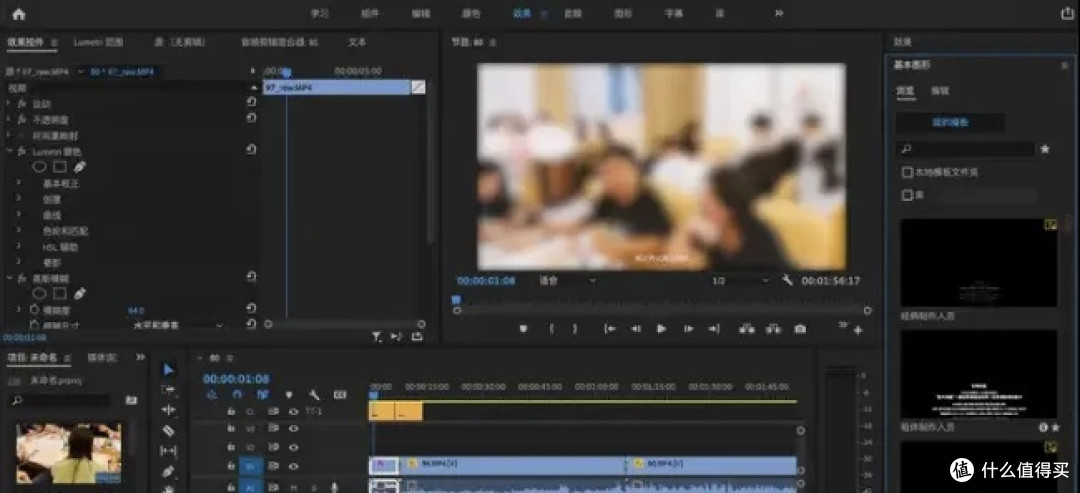Screen dimensions: 1080x493
Task: Open the 适合 zoom level dropdown
Action: coord(568,280)
